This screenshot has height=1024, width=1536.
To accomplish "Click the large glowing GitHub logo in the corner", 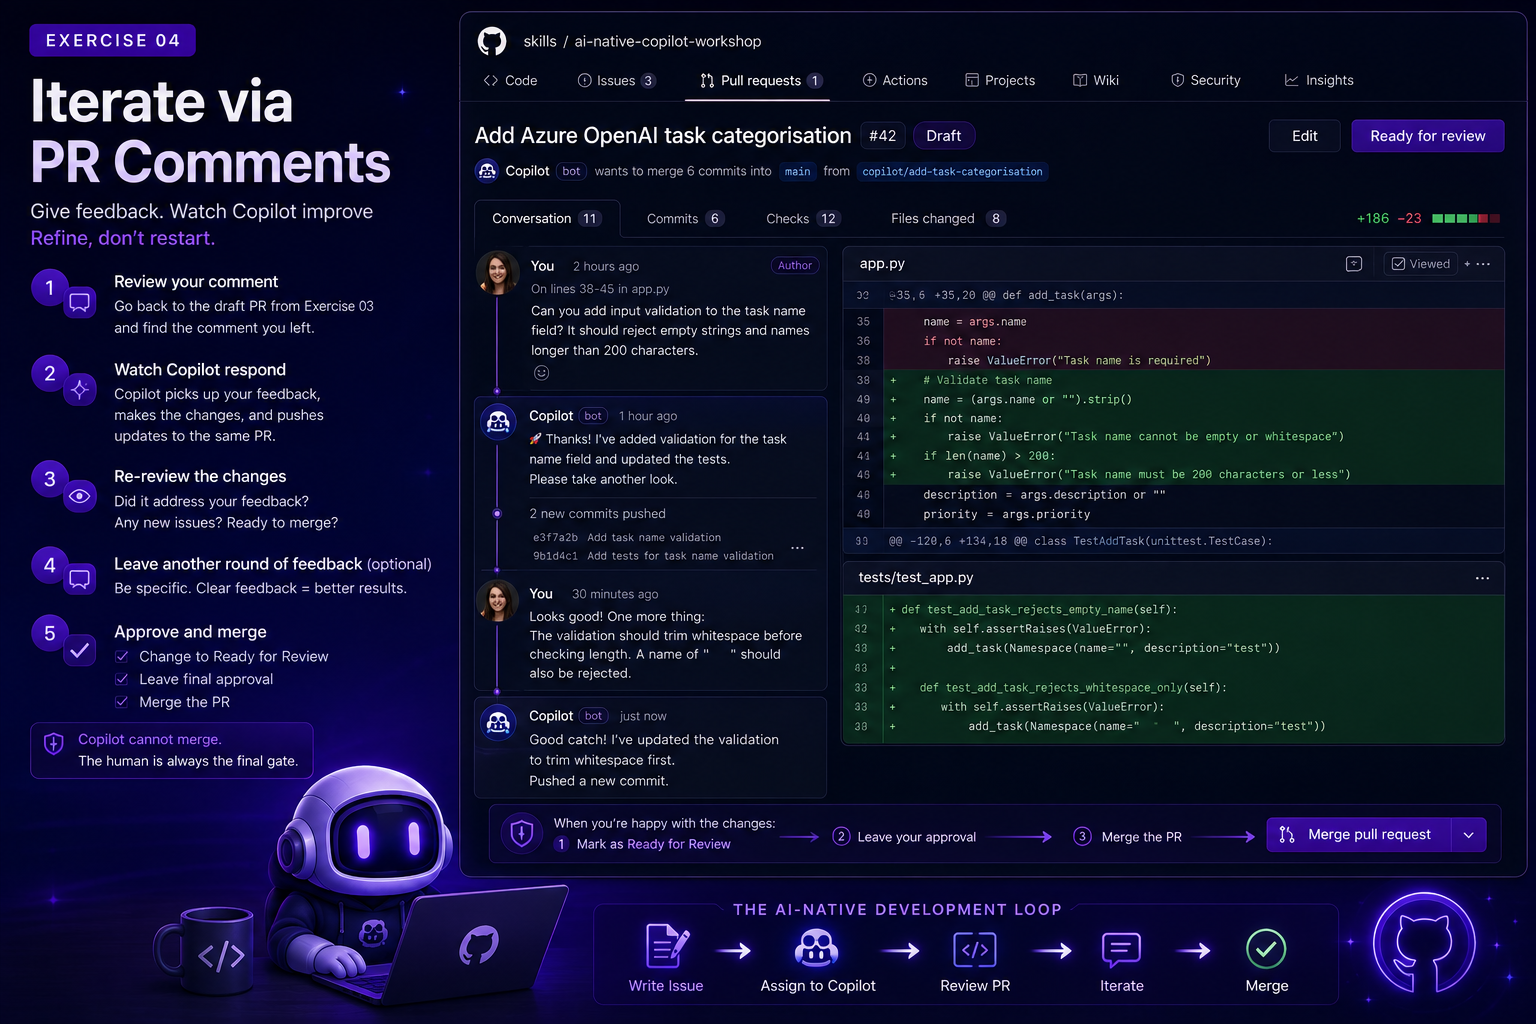I will pyautogui.click(x=1424, y=943).
